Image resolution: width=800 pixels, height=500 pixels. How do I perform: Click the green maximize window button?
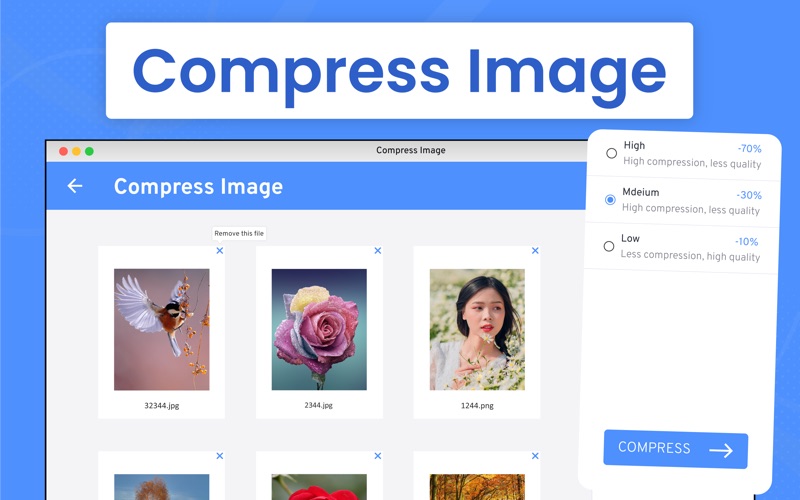coord(89,151)
